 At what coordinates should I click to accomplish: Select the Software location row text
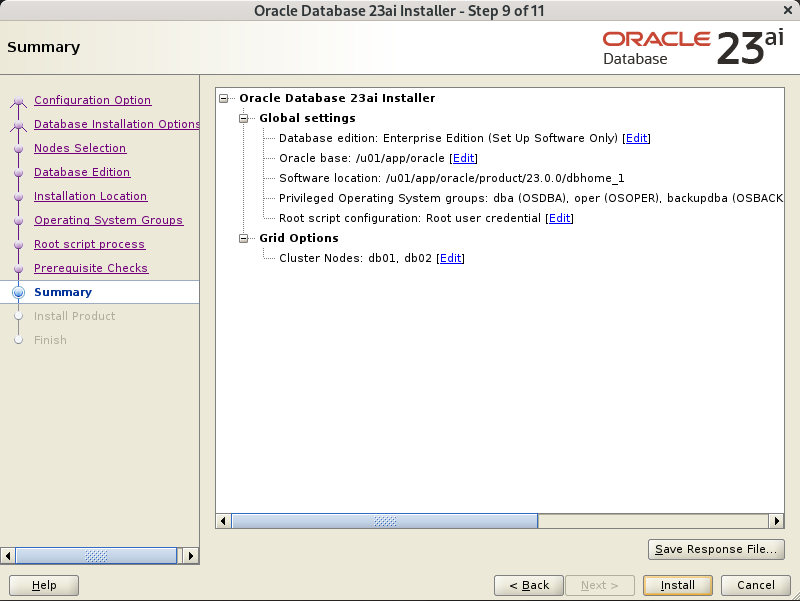coord(452,178)
